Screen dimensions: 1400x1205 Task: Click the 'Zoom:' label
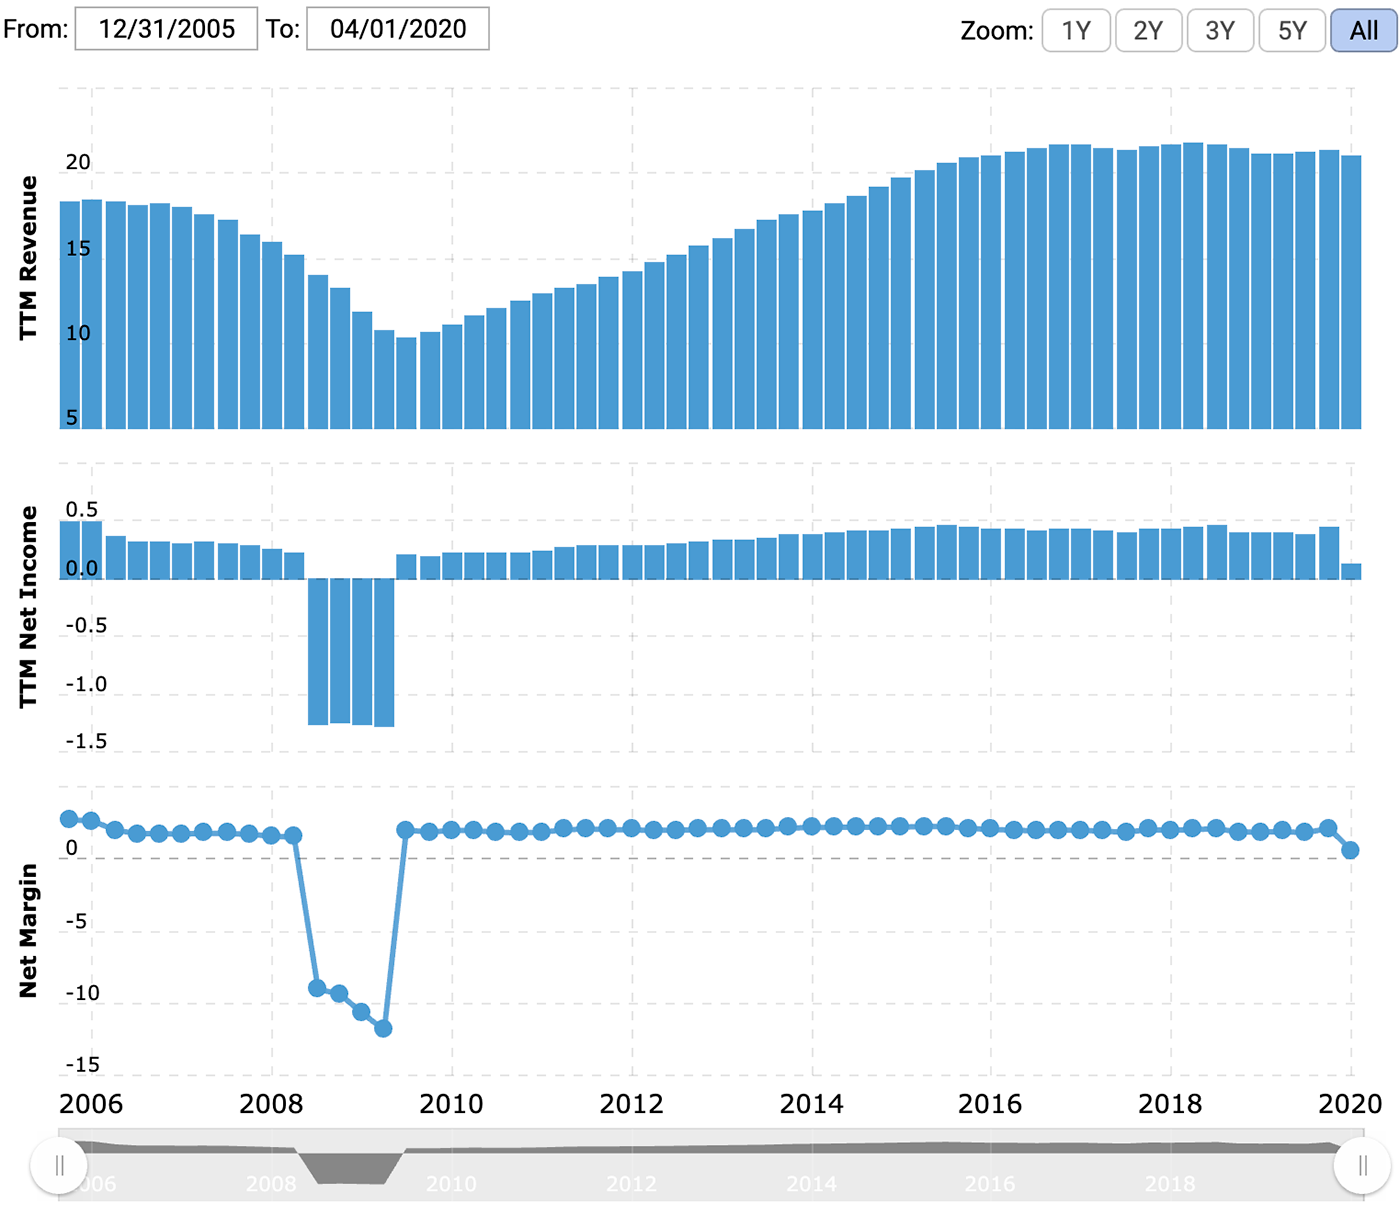pos(997,31)
